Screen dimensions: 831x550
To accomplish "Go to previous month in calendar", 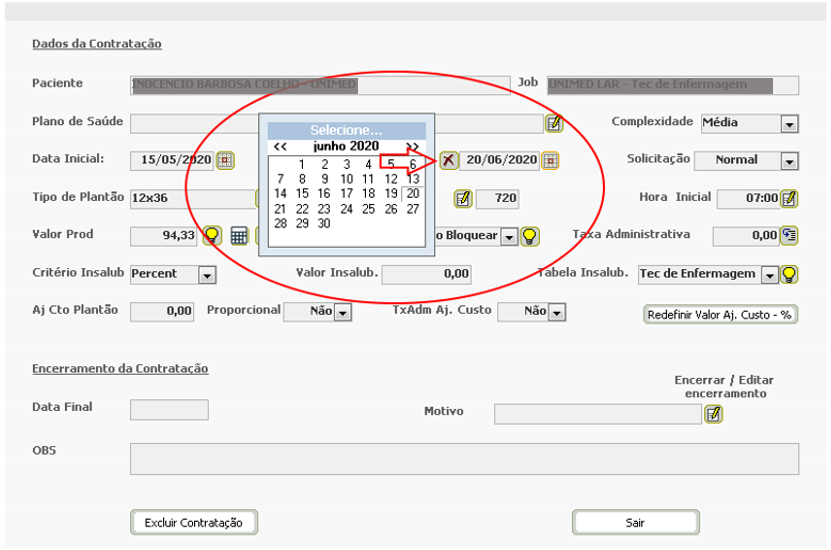I will tap(281, 146).
